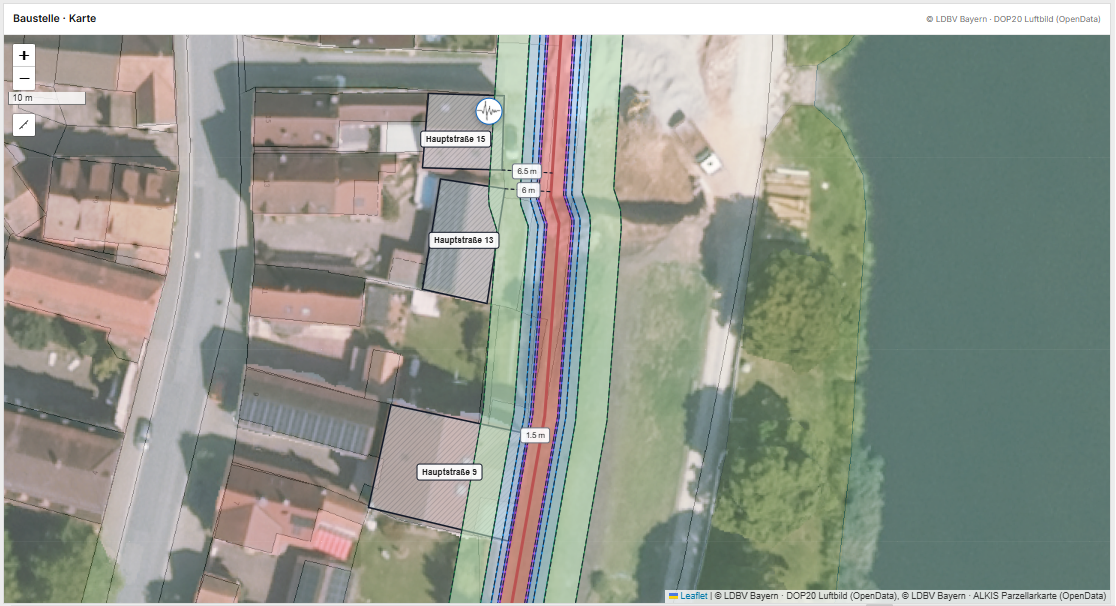The width and height of the screenshot is (1116, 606).
Task: Select the Hauptstraße 13 label
Action: point(463,240)
